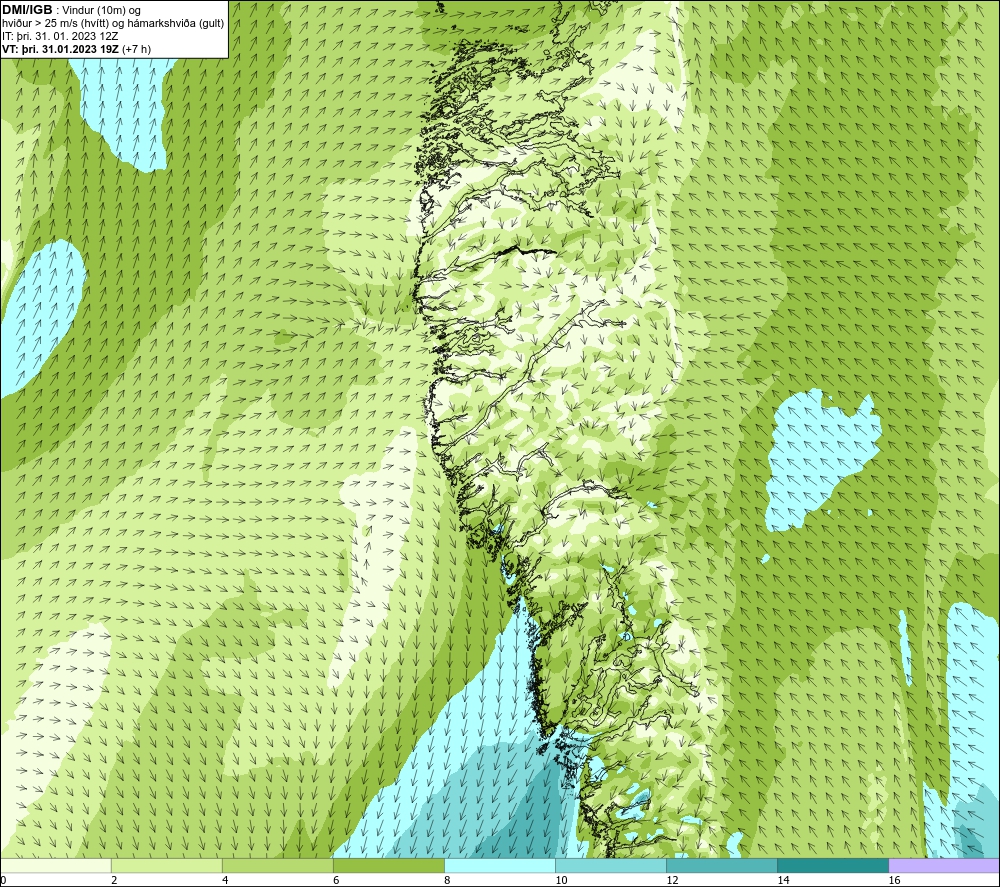This screenshot has height=887, width=1000.
Task: Click the scale label 4
Action: coord(225,881)
